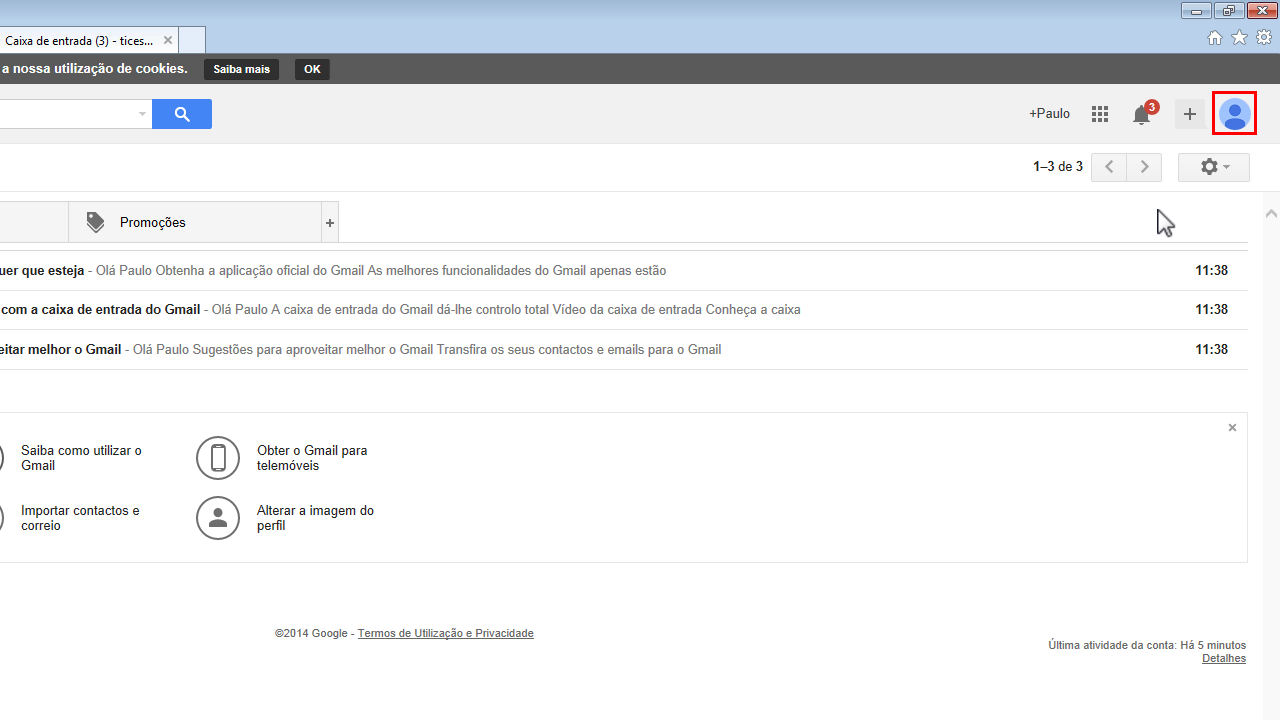Open the browser tools gear
1280x720 pixels.
point(1264,38)
